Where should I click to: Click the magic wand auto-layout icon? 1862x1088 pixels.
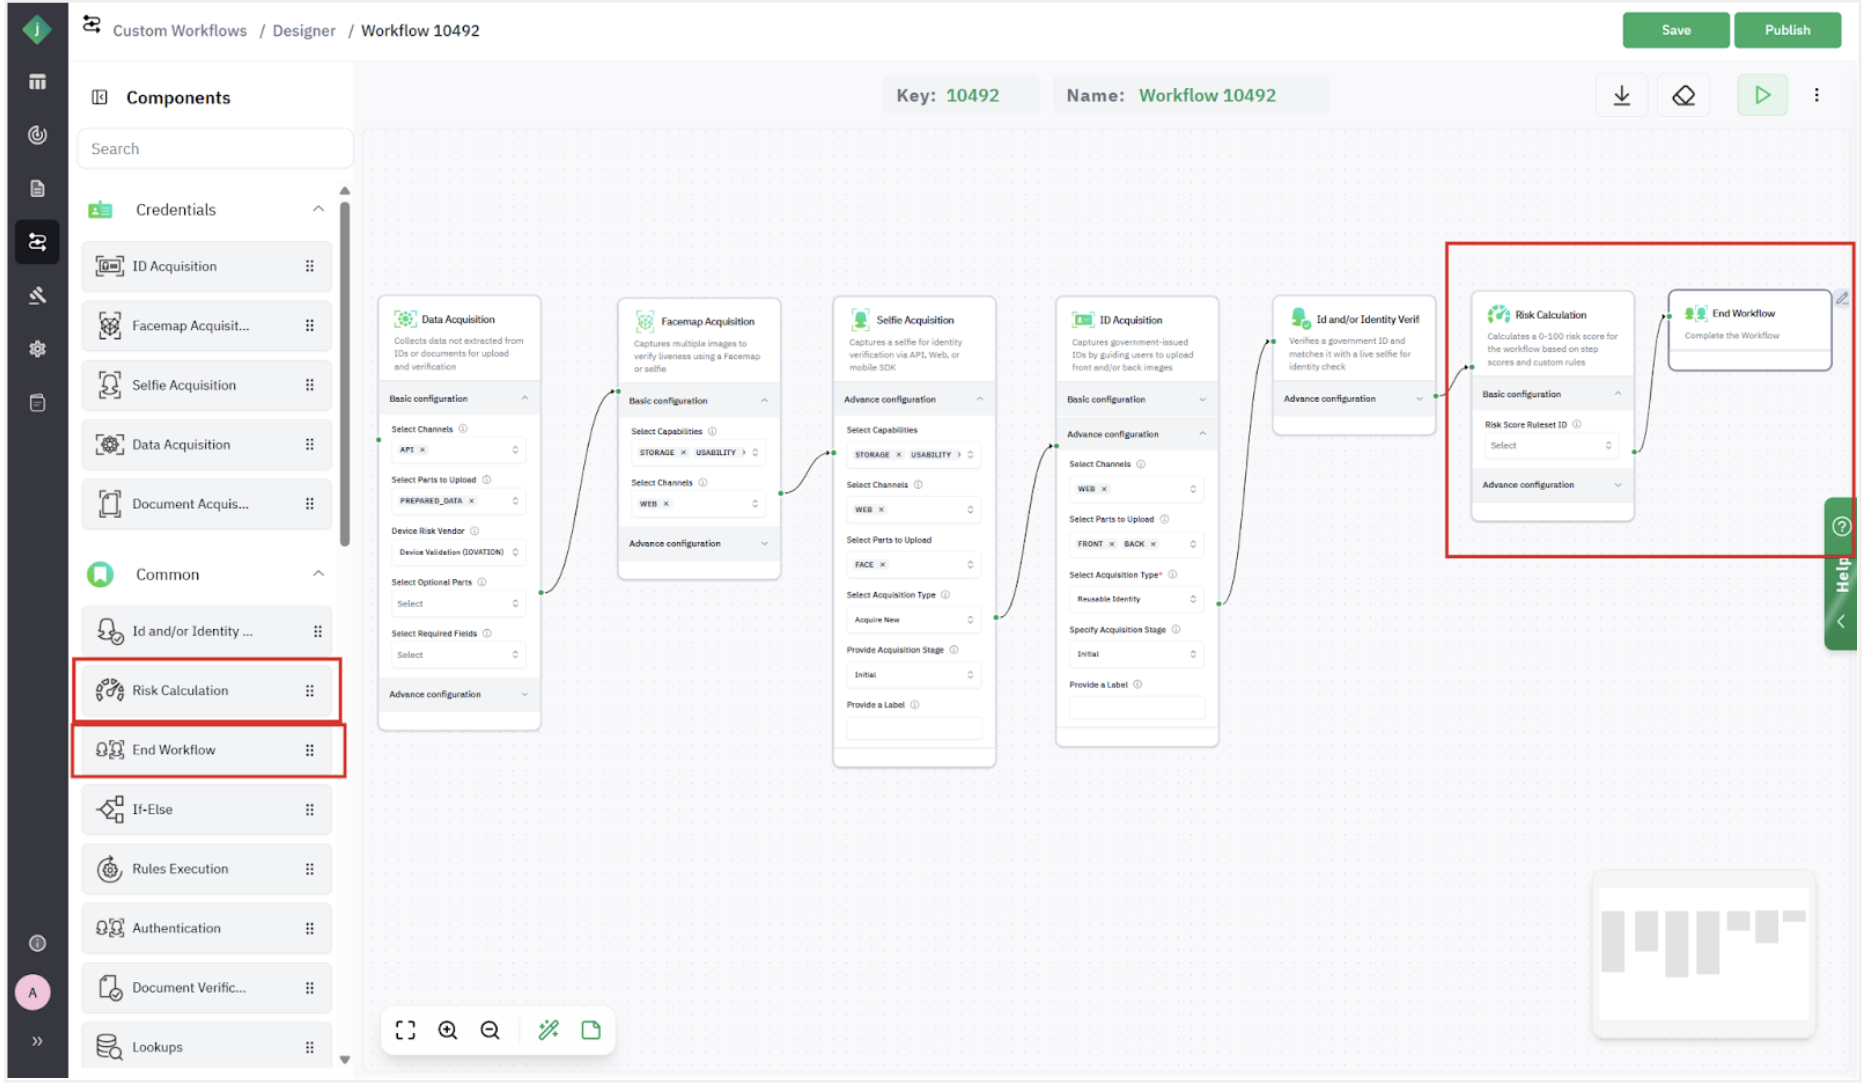(x=548, y=1030)
